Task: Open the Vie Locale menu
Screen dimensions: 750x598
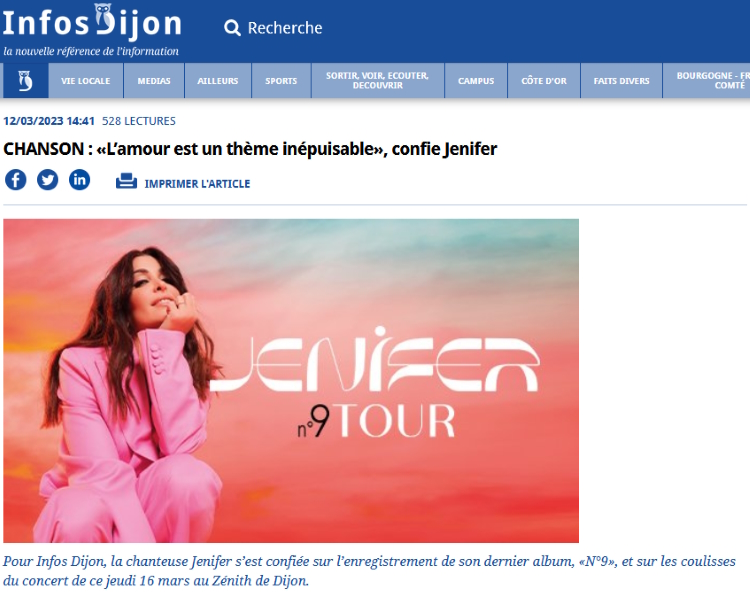Action: pyautogui.click(x=86, y=80)
